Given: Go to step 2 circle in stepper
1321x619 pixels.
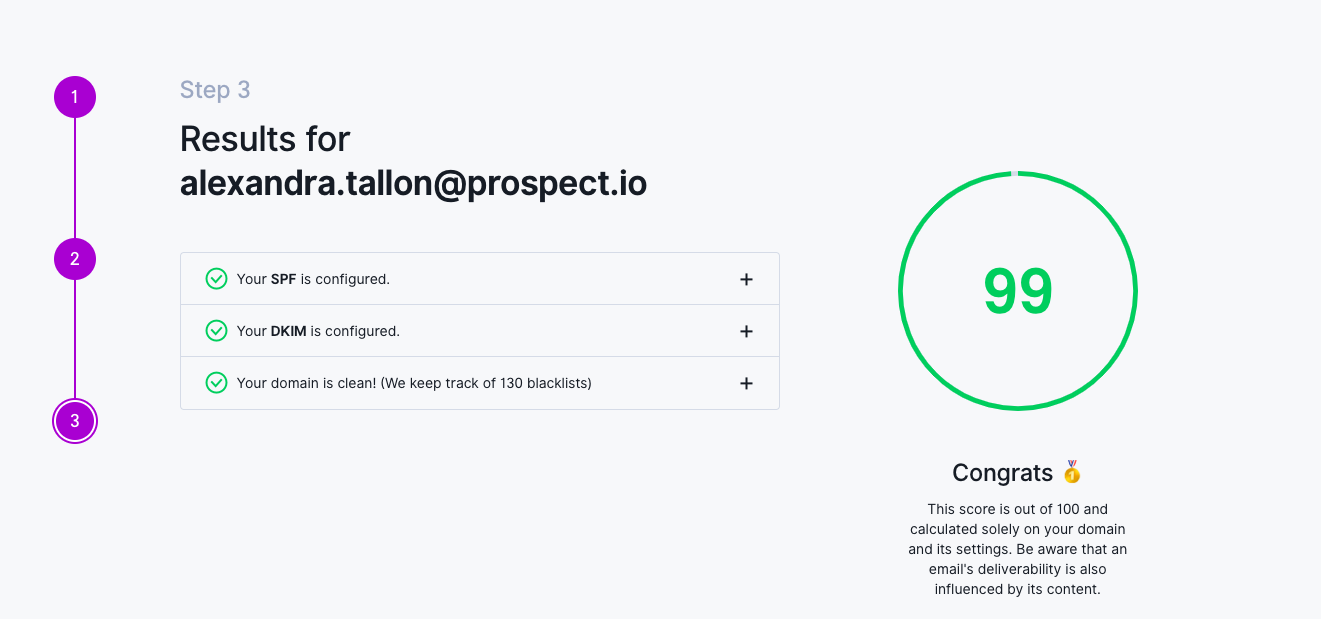Looking at the screenshot, I should 75,259.
